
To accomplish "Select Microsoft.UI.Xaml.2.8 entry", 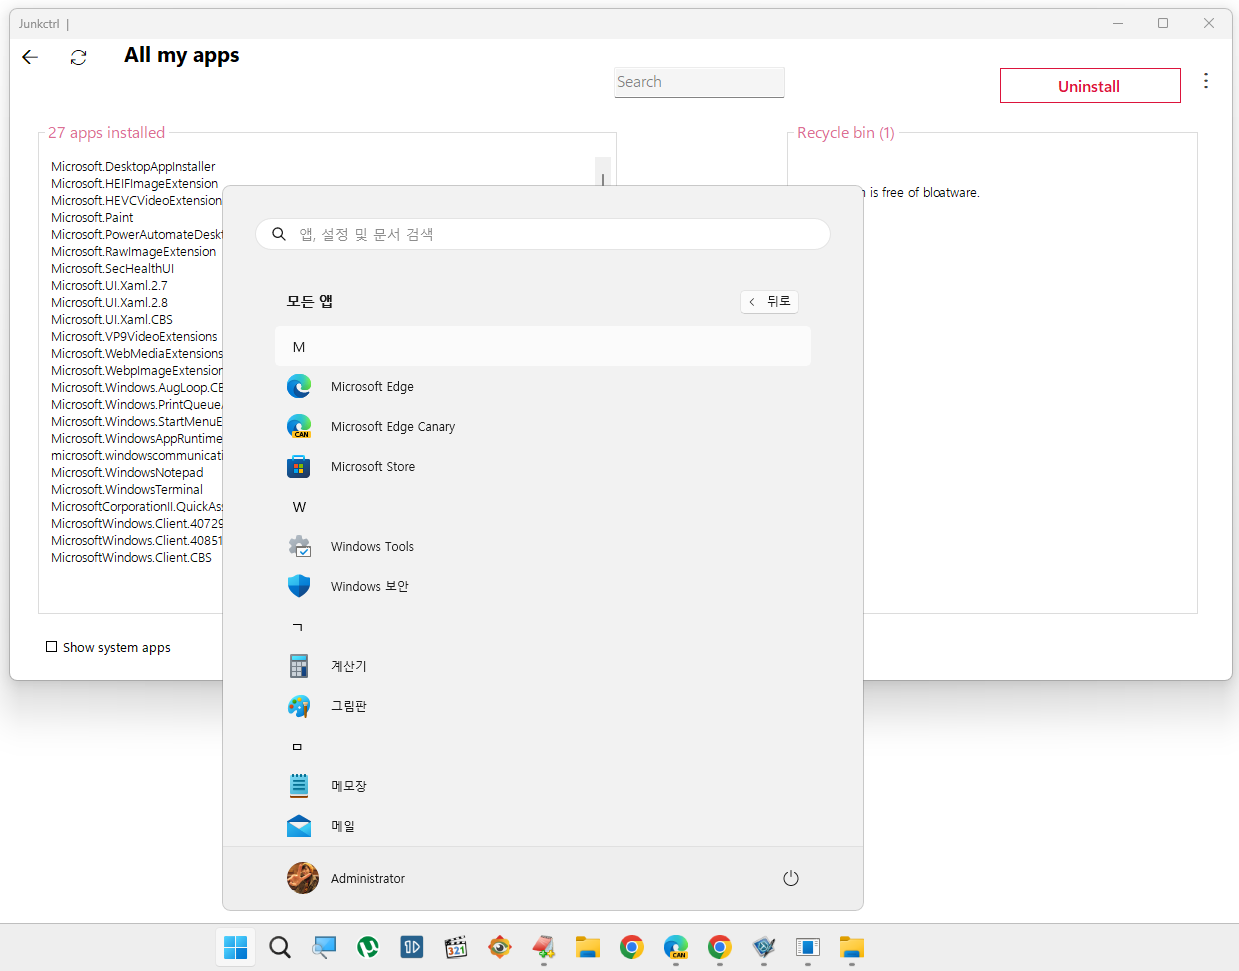I will tap(109, 303).
